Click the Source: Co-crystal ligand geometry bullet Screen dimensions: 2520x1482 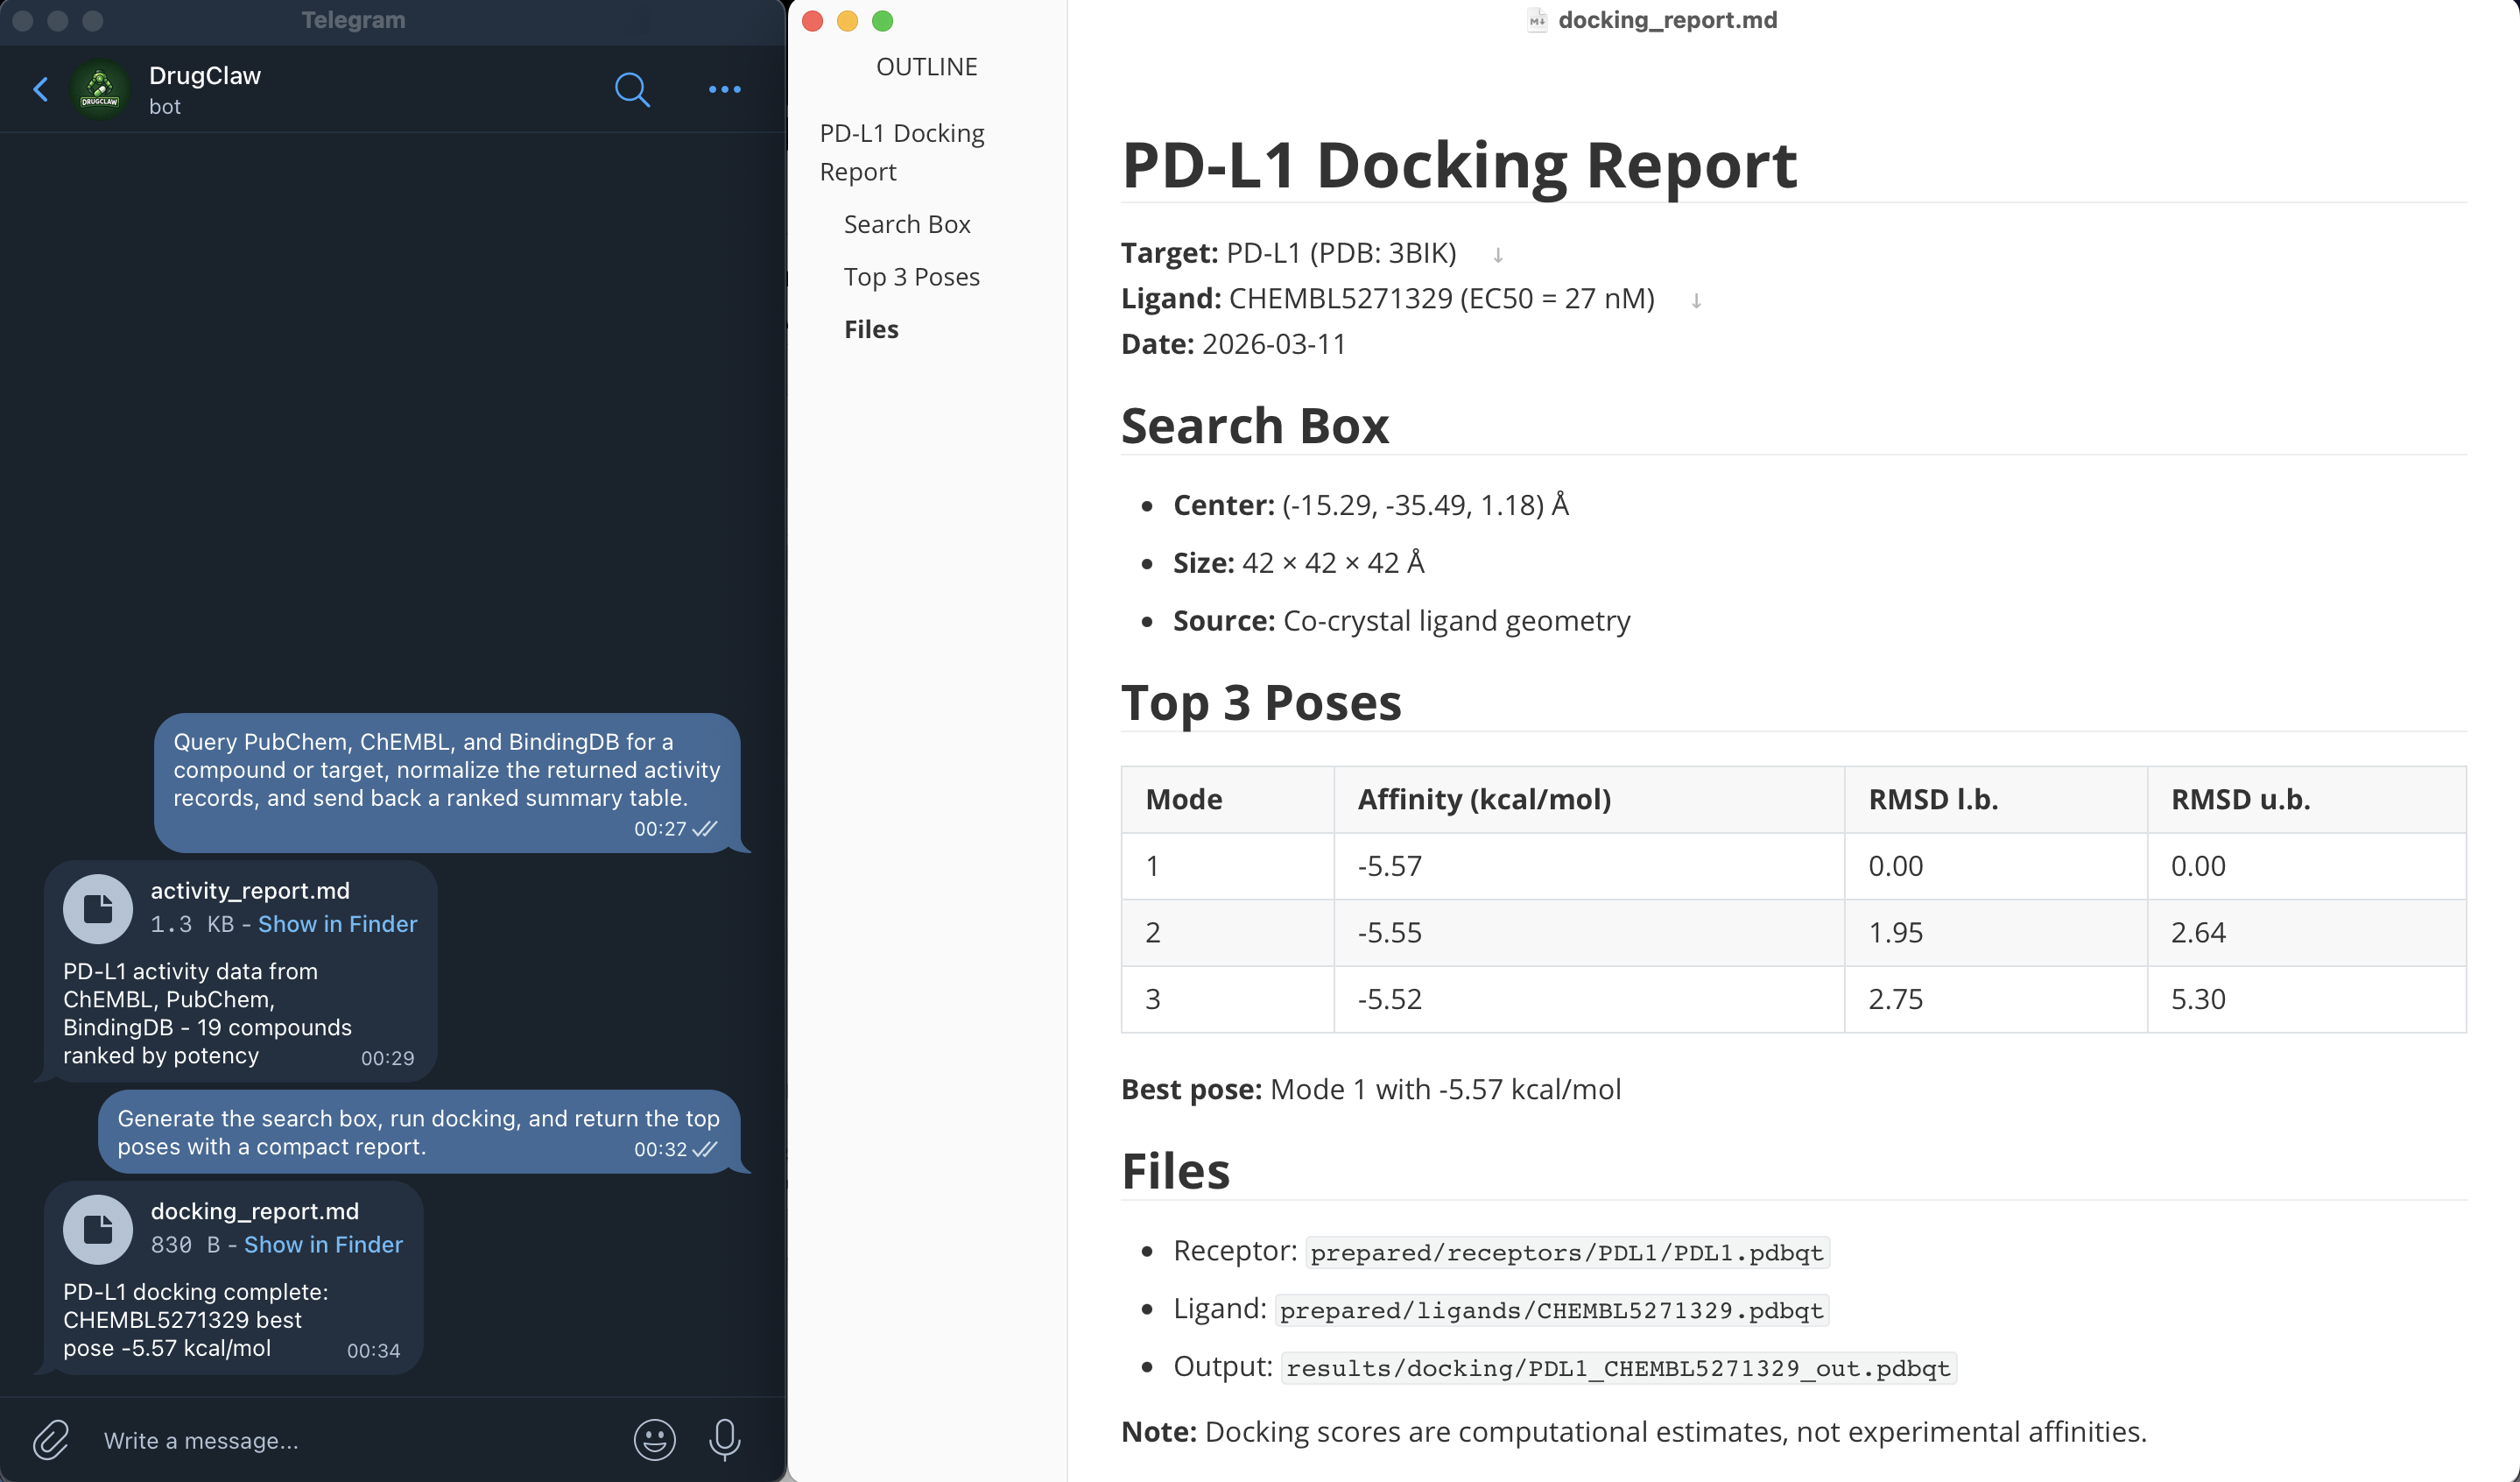[1401, 621]
